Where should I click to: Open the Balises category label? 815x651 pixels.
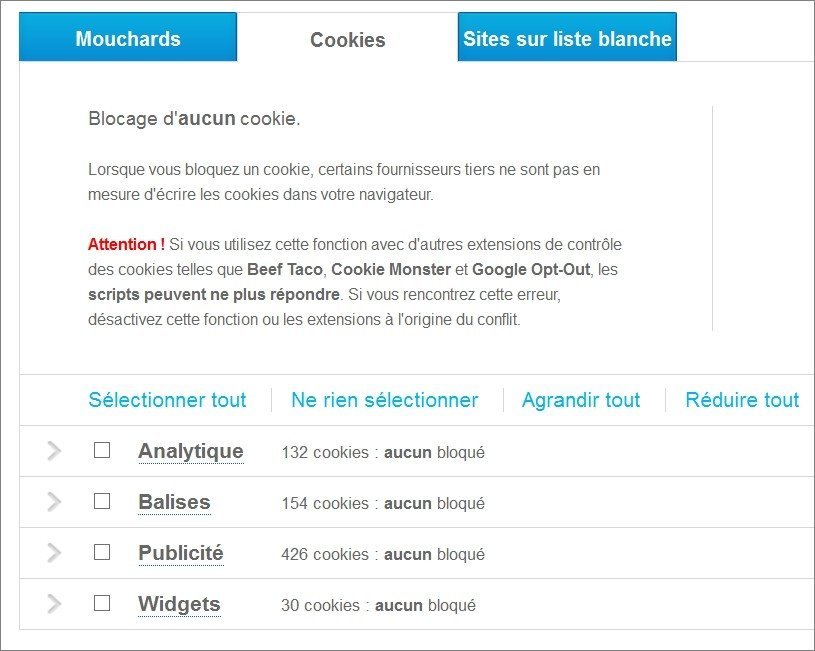coord(174,502)
